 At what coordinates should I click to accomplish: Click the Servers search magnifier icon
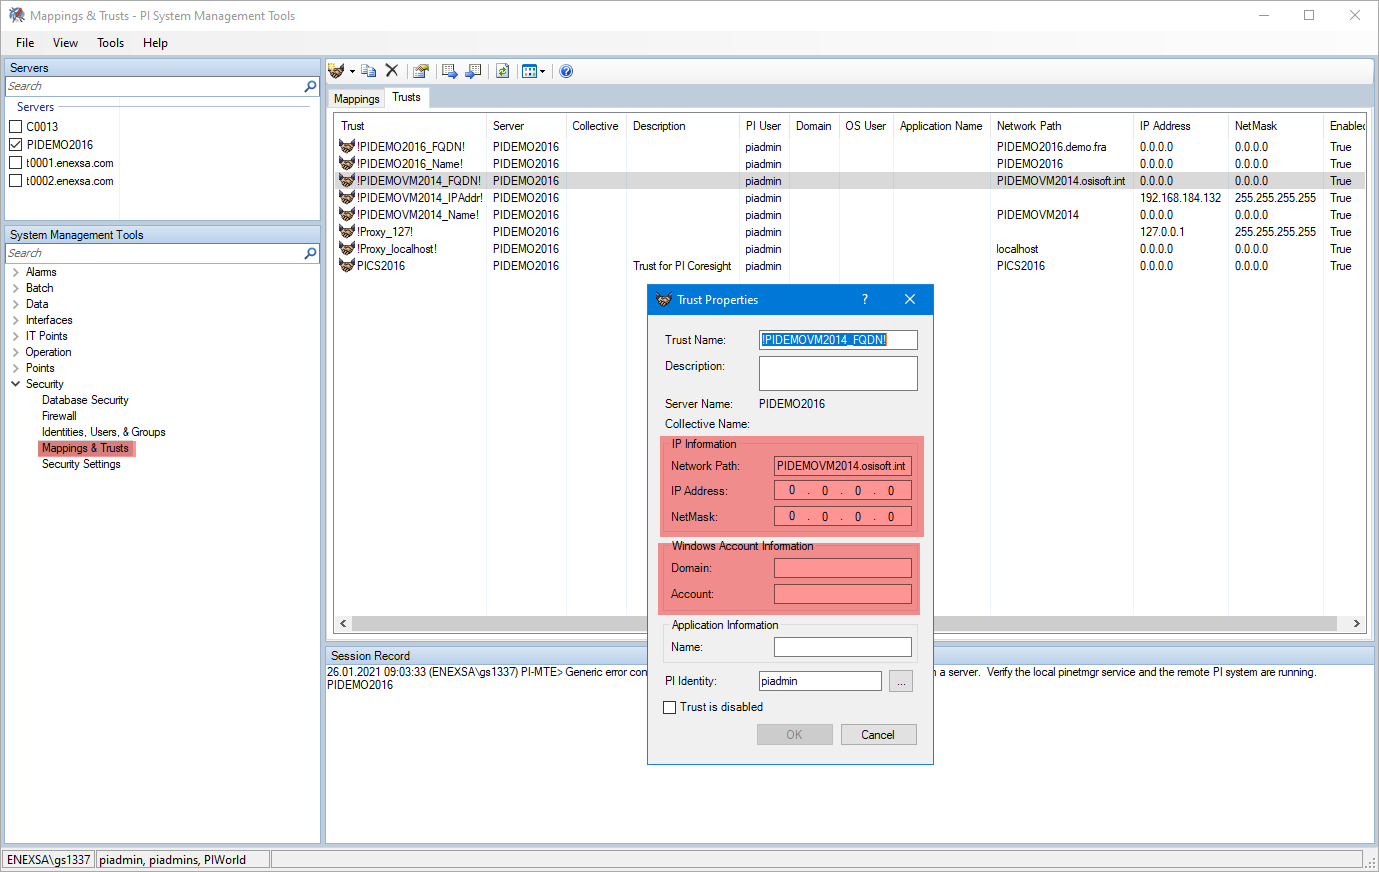[x=310, y=87]
